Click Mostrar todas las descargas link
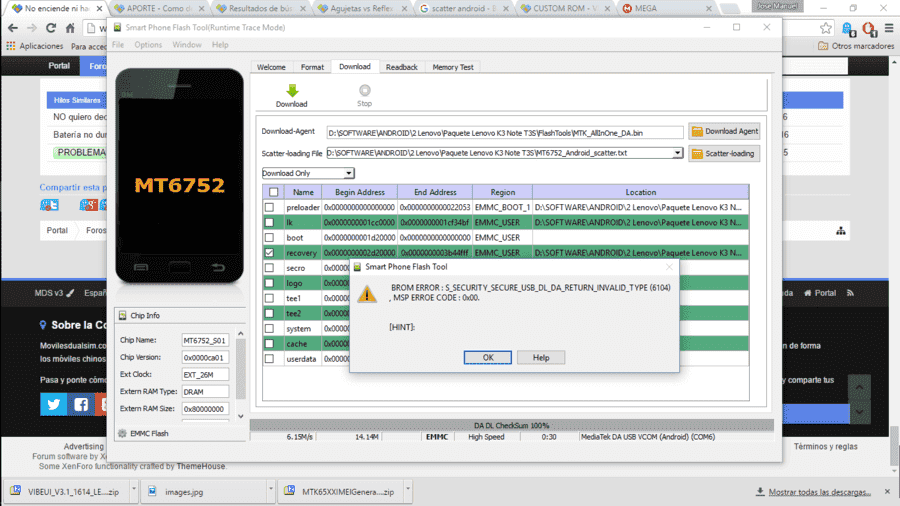 click(x=819, y=492)
